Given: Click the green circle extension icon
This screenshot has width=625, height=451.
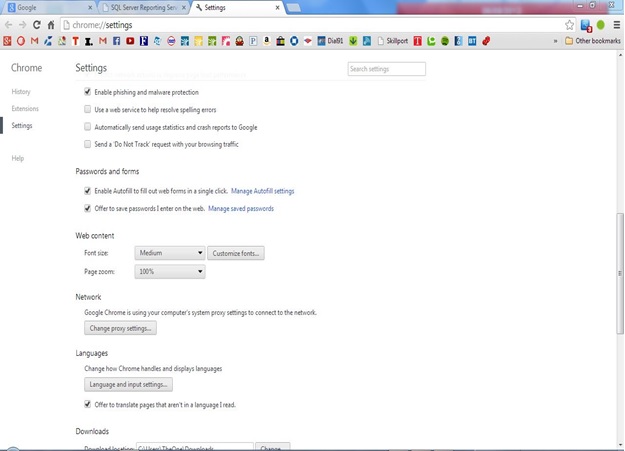Looking at the screenshot, I should (600, 24).
